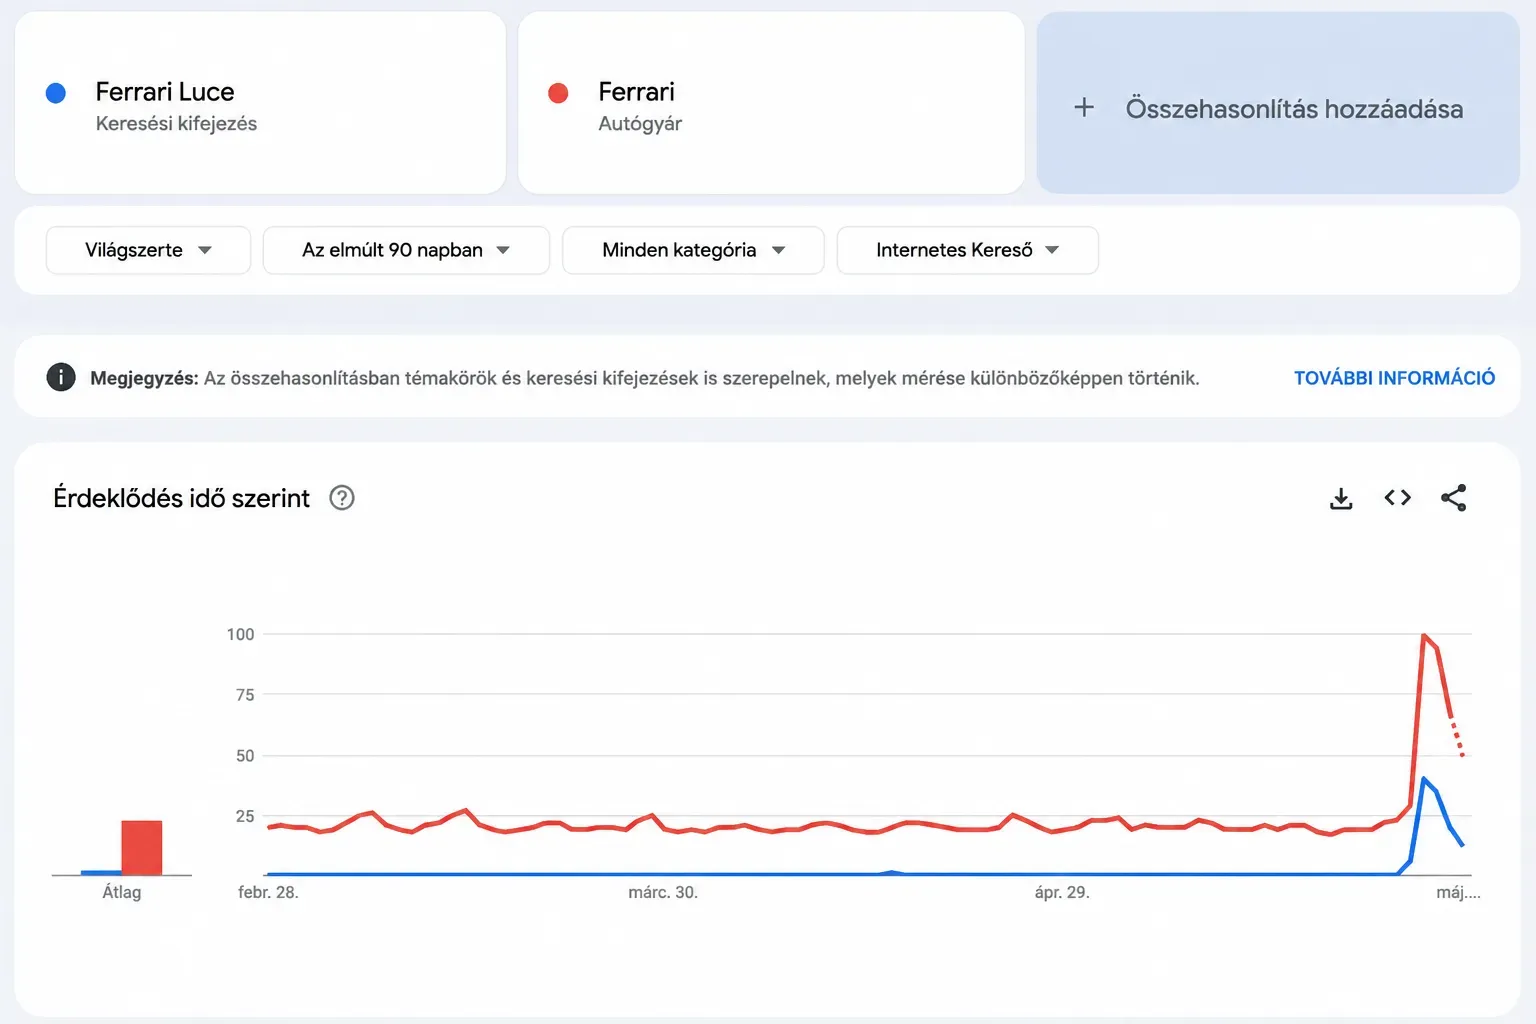Click the red average bar above Átlag

point(142,848)
